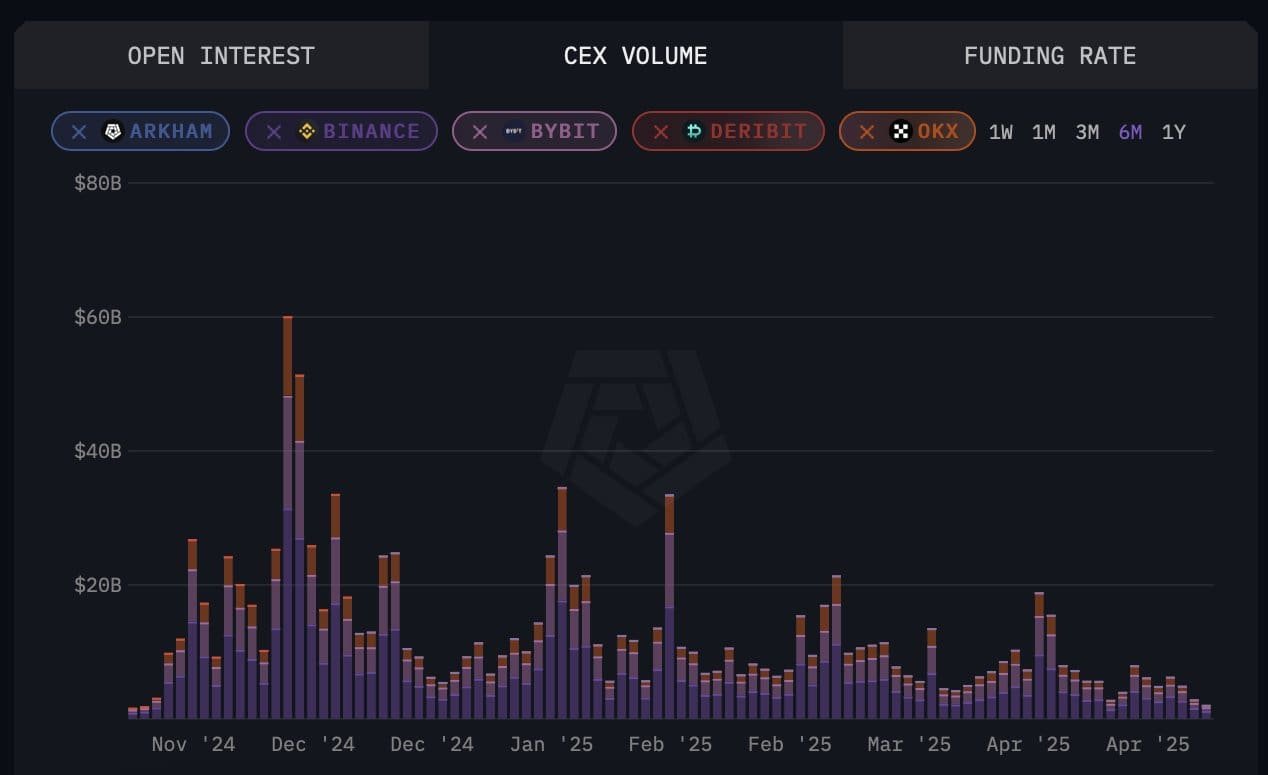Switch to the FUNDING RATE tab
This screenshot has width=1268, height=775.
[x=1049, y=56]
